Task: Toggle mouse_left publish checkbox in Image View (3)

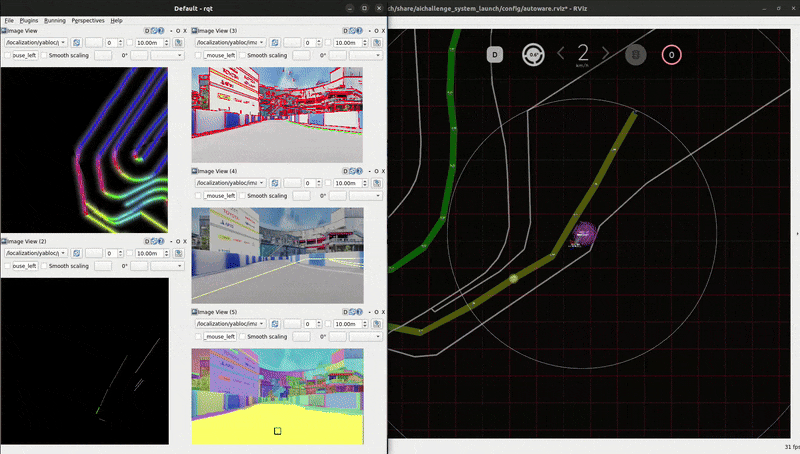Action: [198, 55]
